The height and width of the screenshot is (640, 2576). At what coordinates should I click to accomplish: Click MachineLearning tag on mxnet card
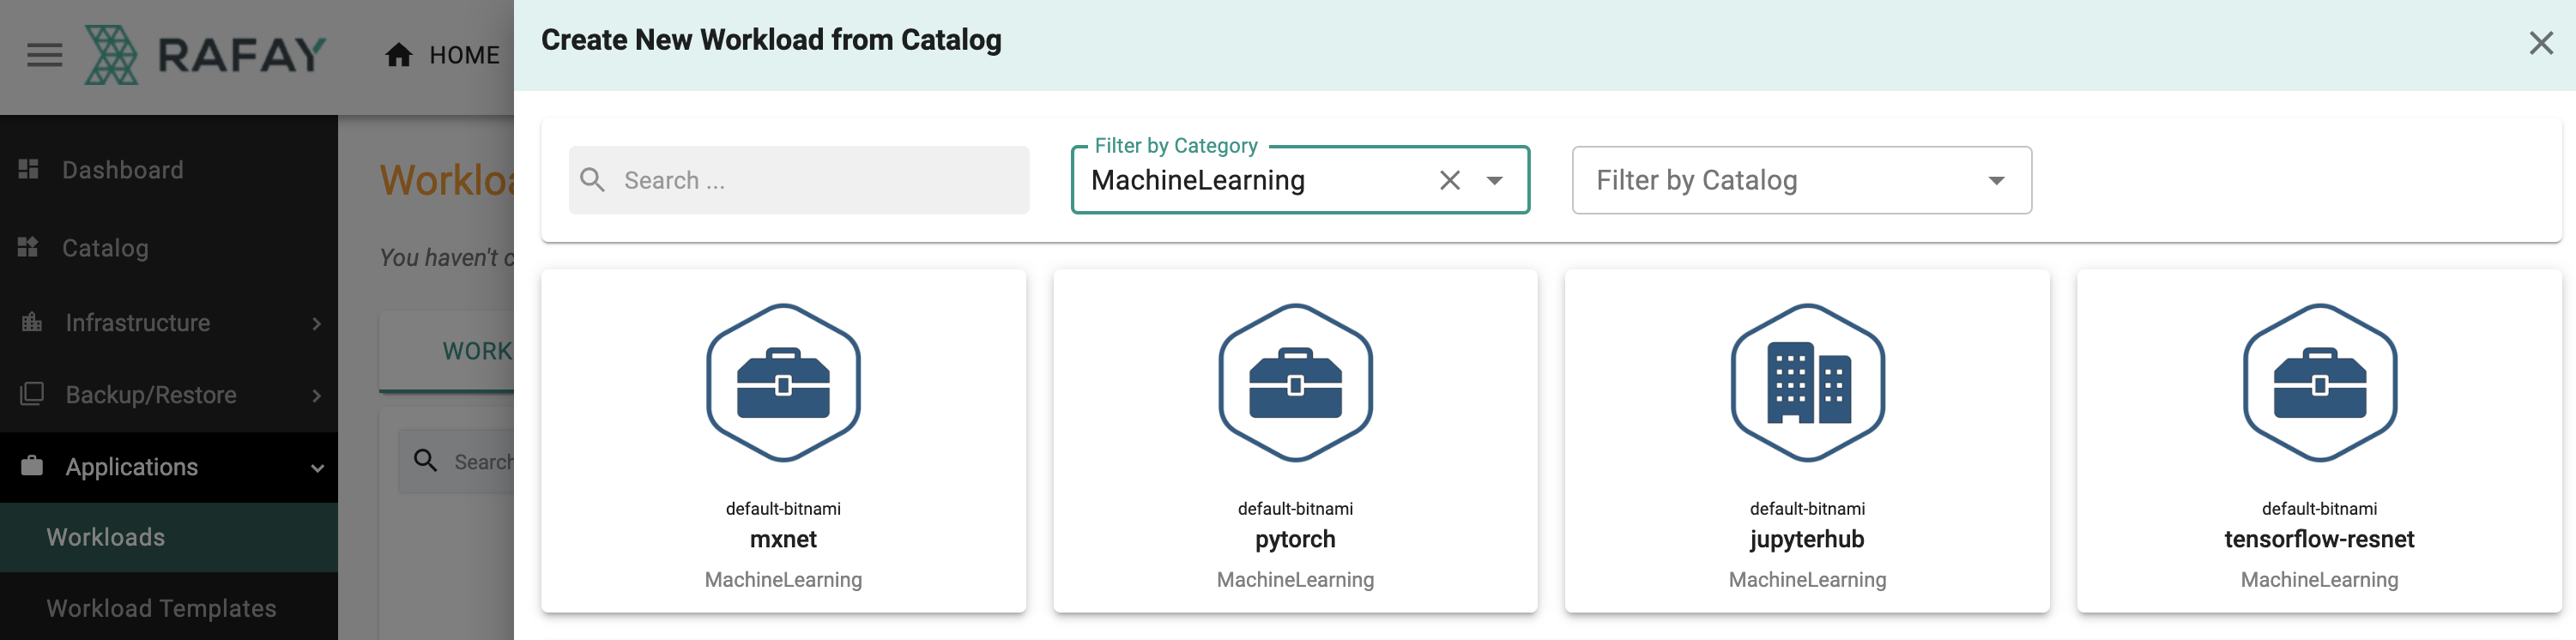click(x=783, y=579)
